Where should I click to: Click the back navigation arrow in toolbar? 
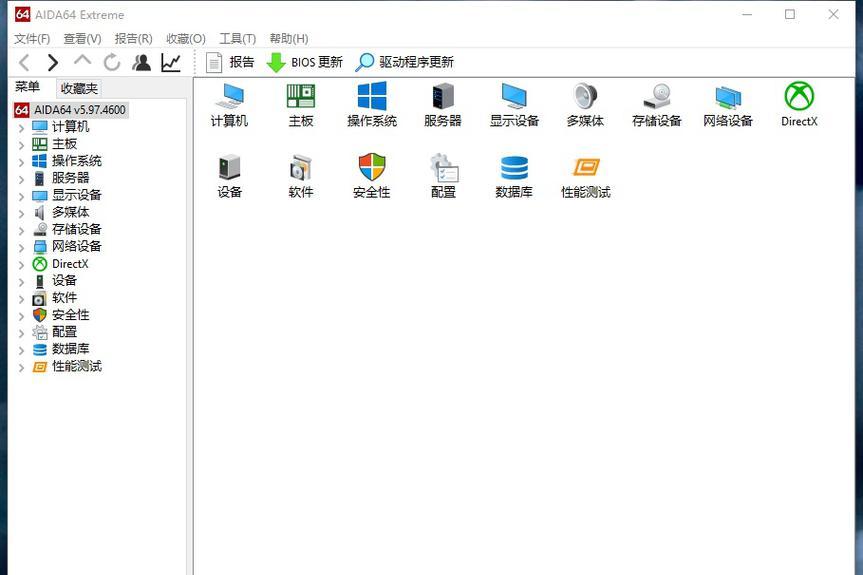point(24,63)
